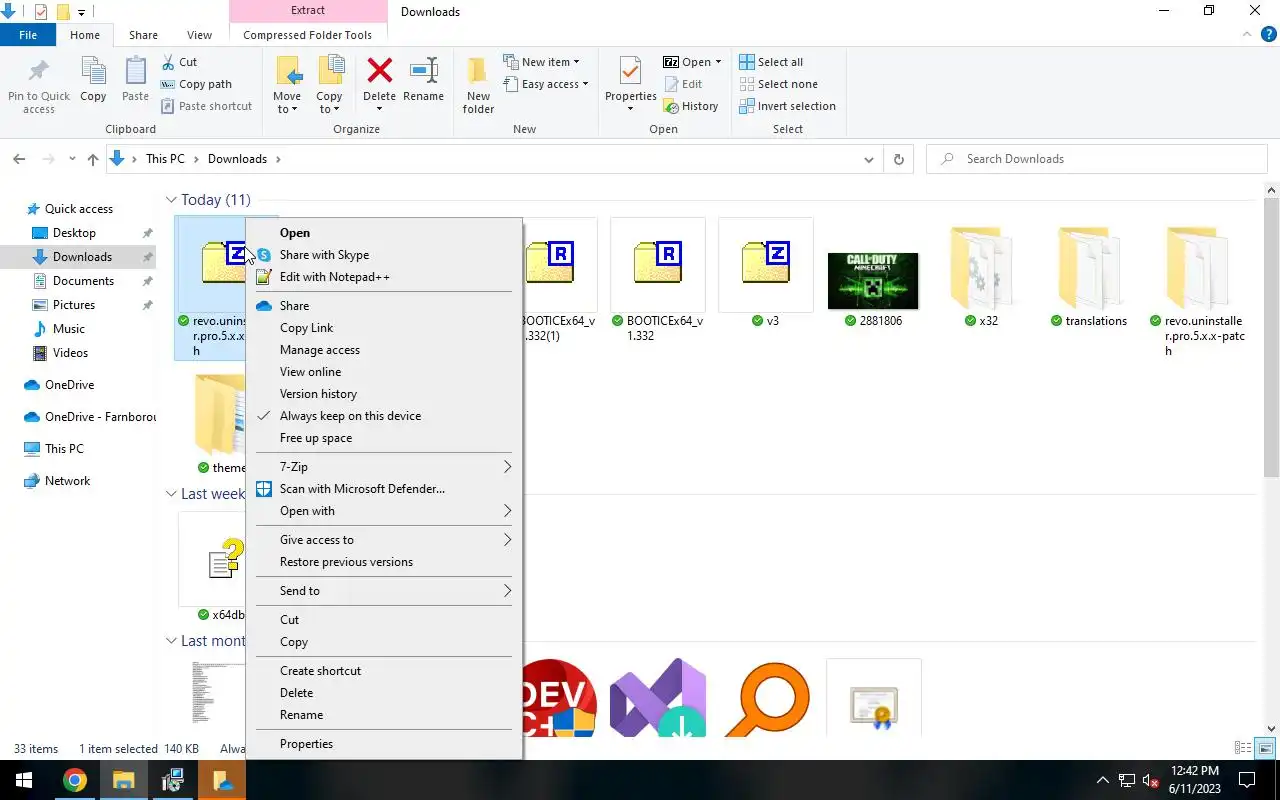Choose Create shortcut in context menu
The height and width of the screenshot is (800, 1280).
click(384, 671)
